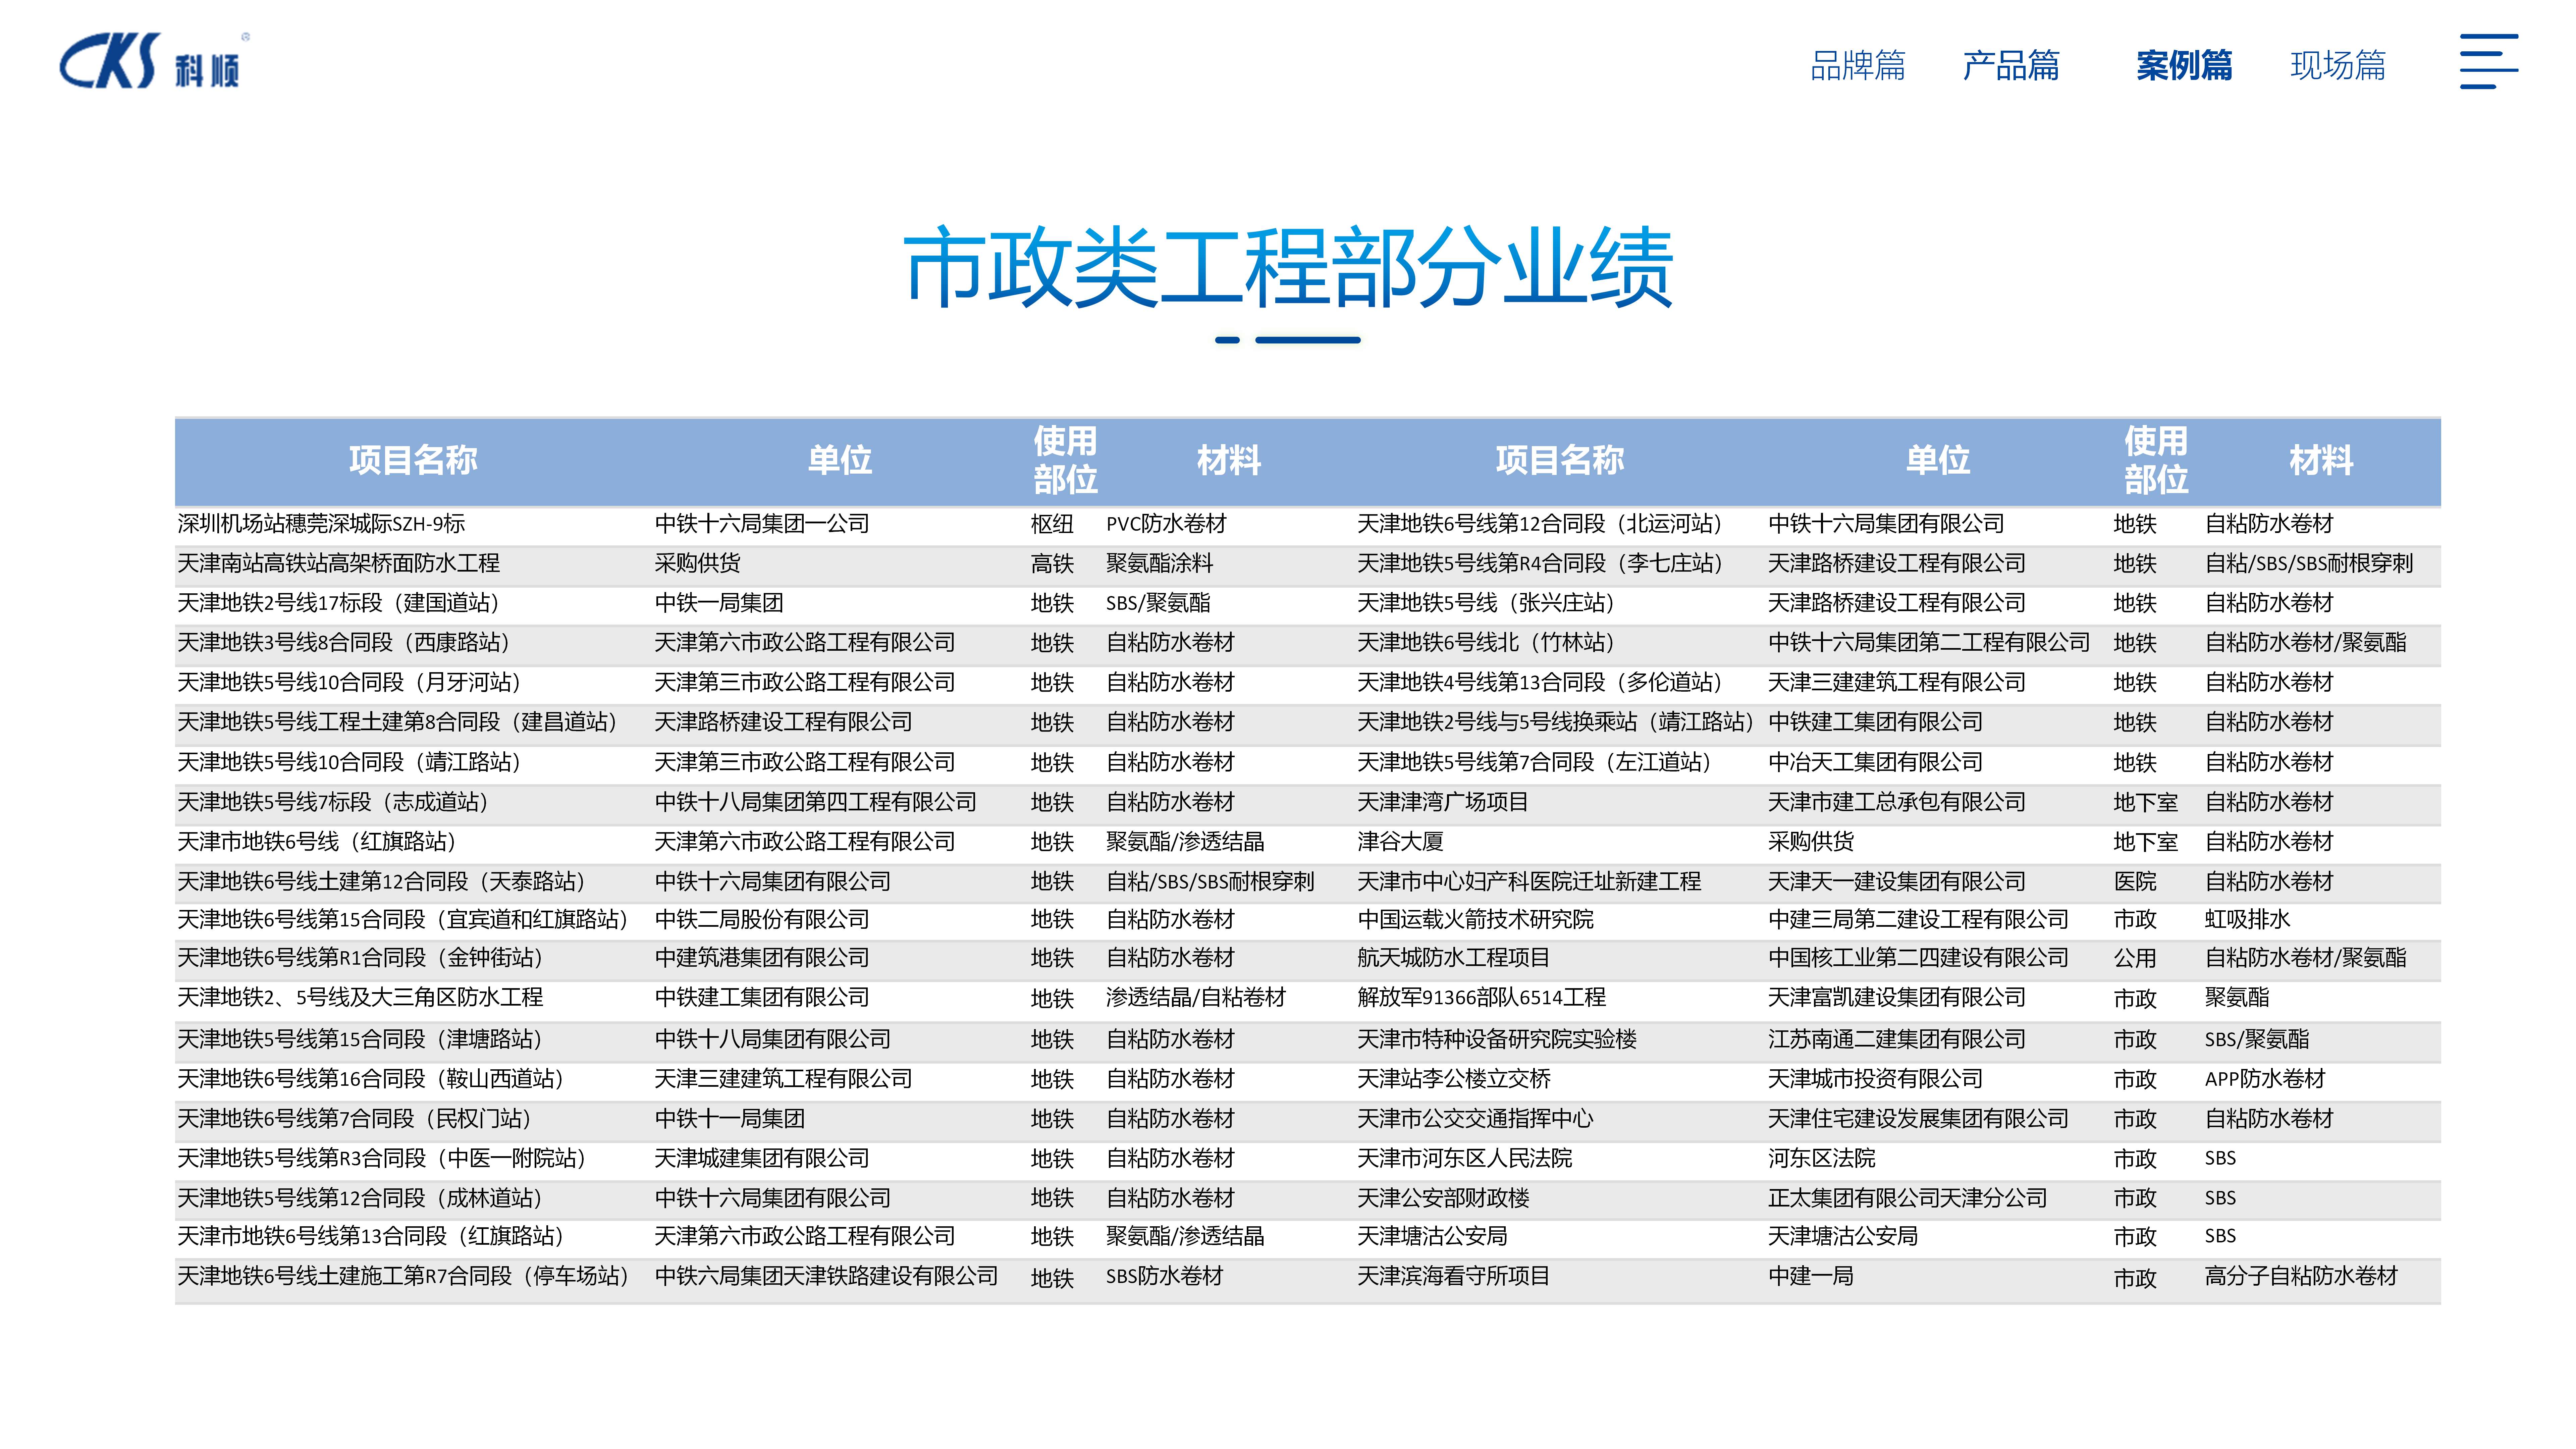Click the 市政类工程部分业绩 title

pyautogui.click(x=1288, y=267)
